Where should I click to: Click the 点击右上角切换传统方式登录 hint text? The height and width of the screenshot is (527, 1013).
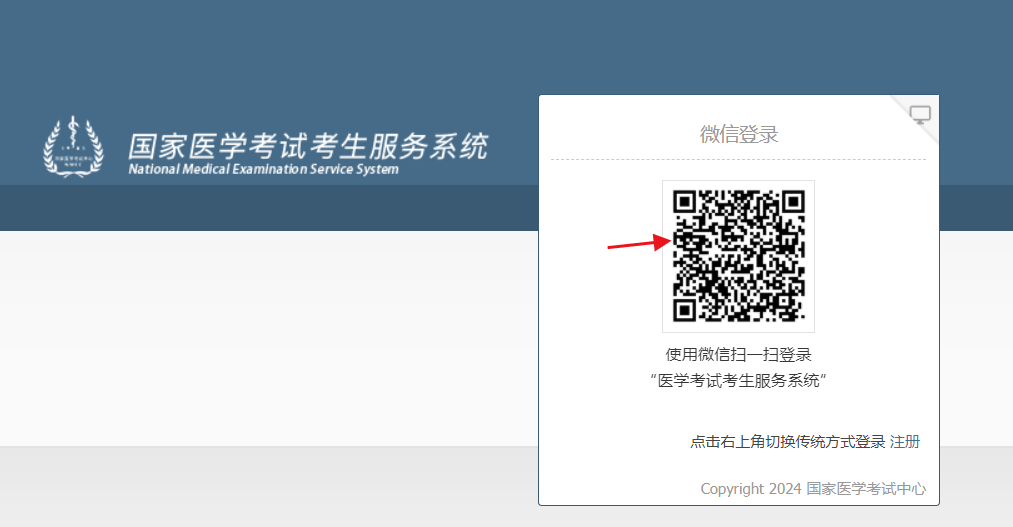[x=788, y=442]
